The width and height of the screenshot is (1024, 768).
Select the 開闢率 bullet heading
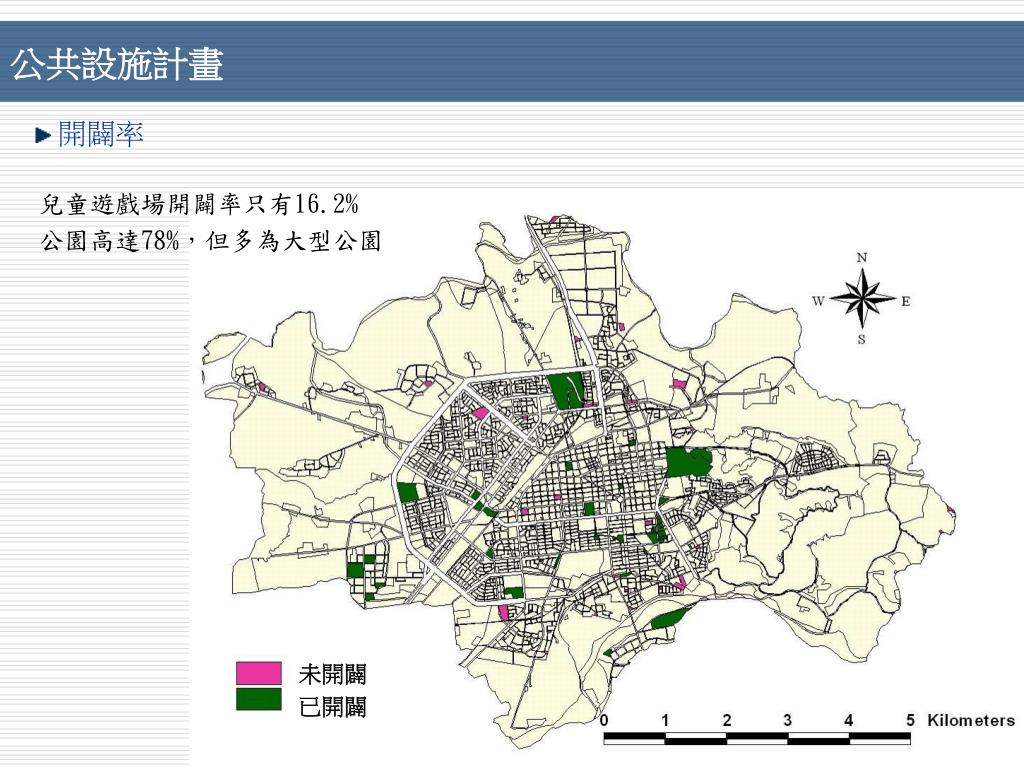tap(101, 134)
